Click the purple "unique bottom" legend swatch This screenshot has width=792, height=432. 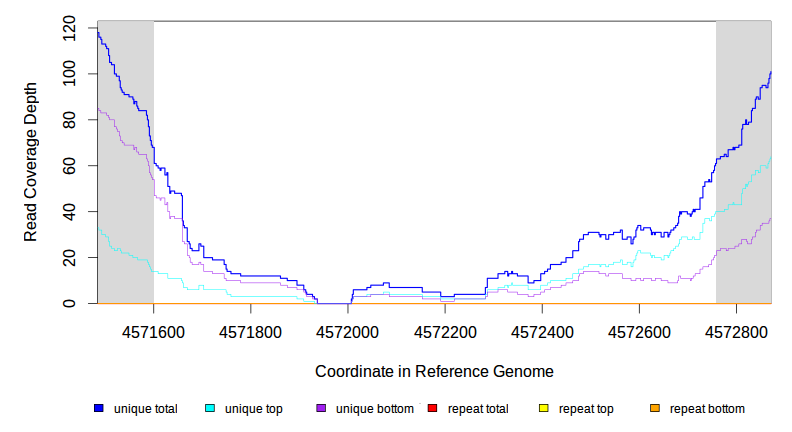pos(321,409)
